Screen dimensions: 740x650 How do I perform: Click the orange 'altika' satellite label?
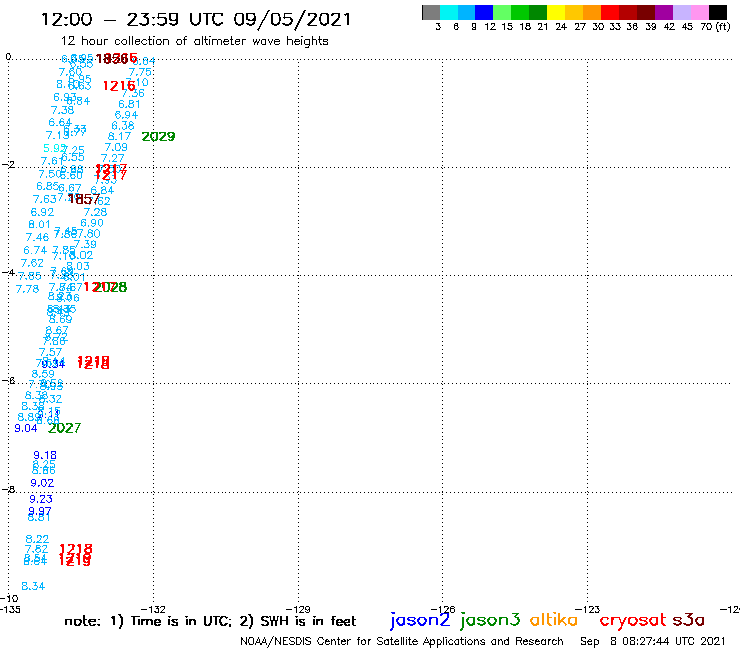pos(553,619)
